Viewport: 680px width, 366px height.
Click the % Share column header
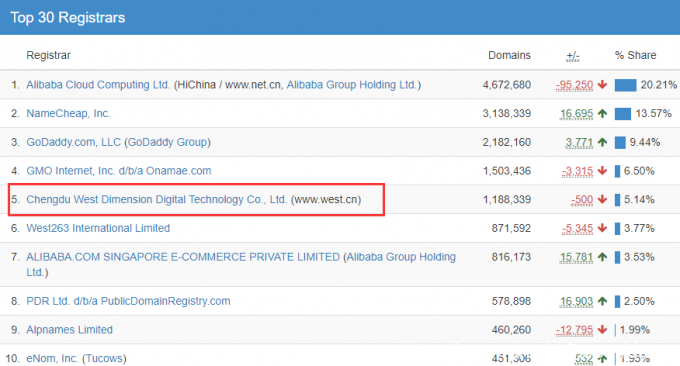(x=635, y=56)
